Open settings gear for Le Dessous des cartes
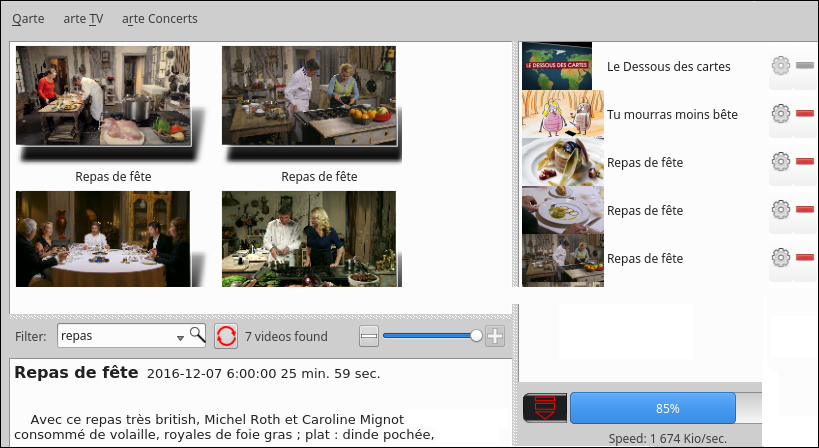Viewport: 819px width, 448px height. (781, 66)
